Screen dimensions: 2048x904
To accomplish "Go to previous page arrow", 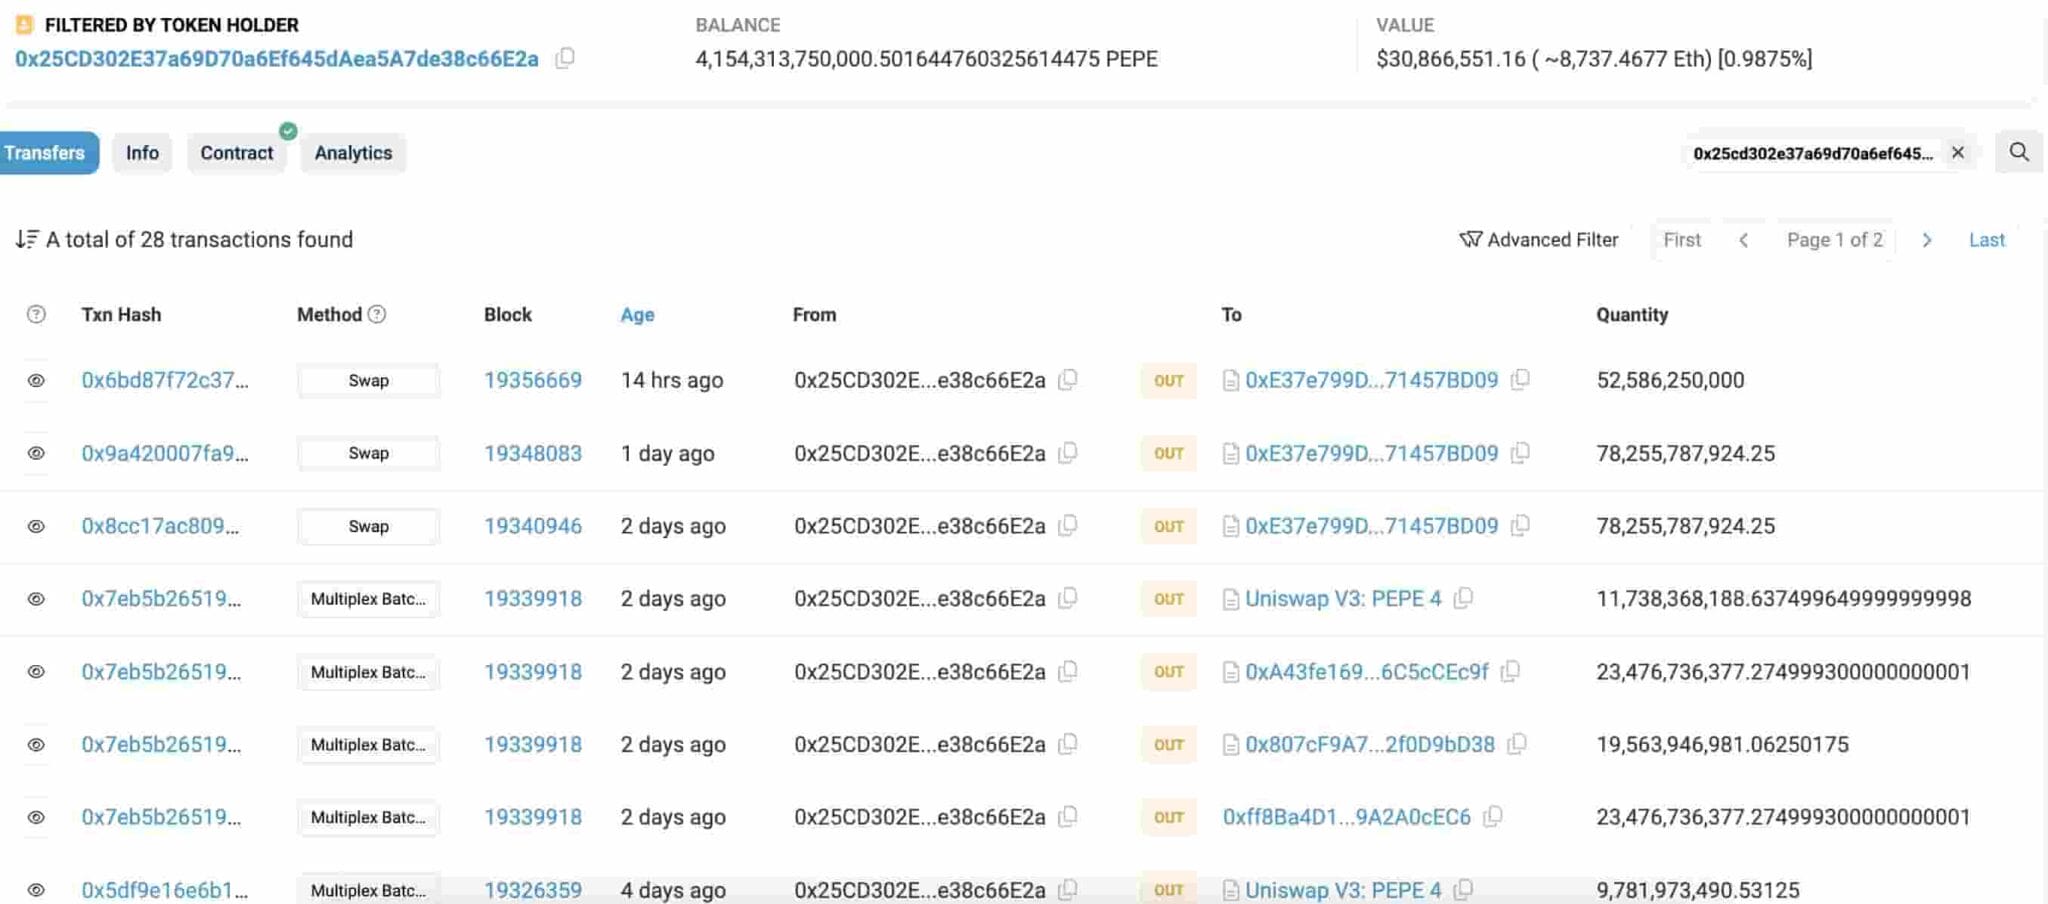I will coord(1743,240).
